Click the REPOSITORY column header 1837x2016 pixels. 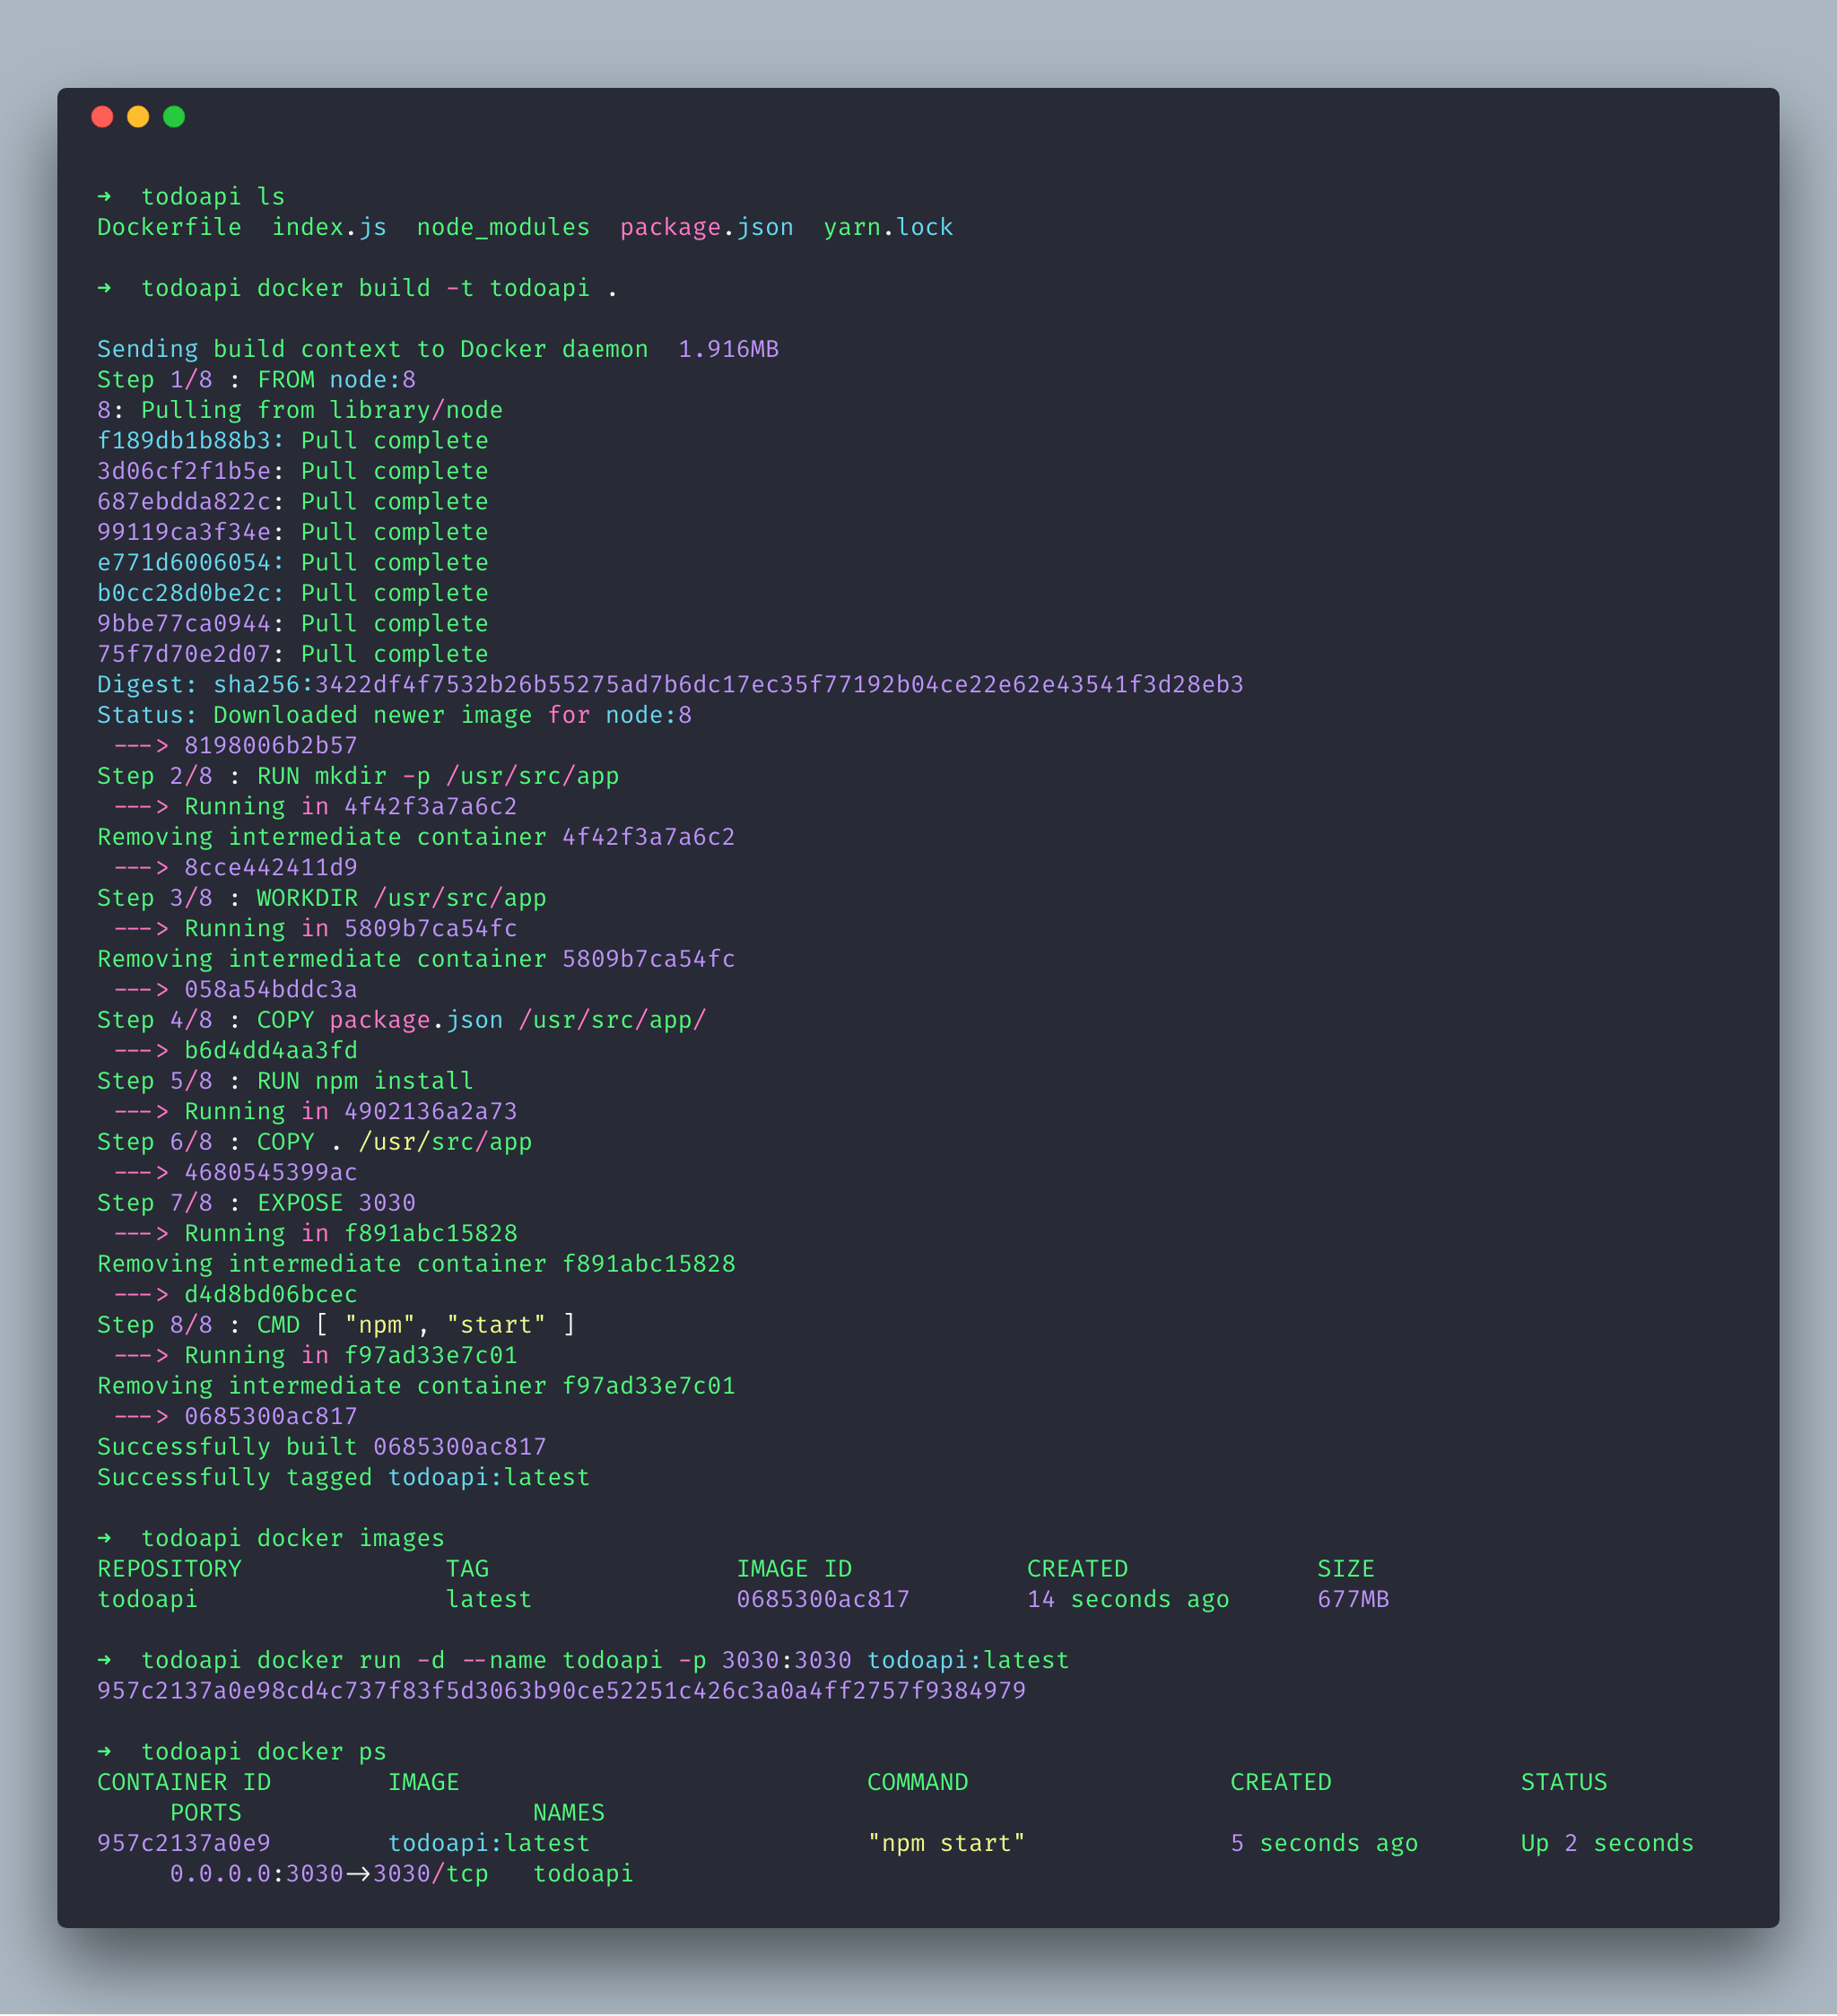pyautogui.click(x=169, y=1569)
